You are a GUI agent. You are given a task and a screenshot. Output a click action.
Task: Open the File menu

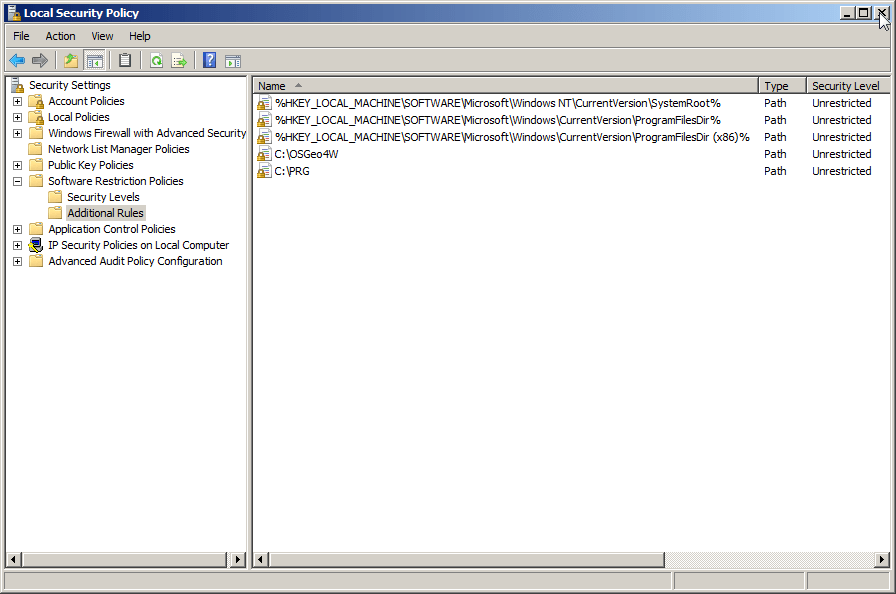pyautogui.click(x=21, y=36)
